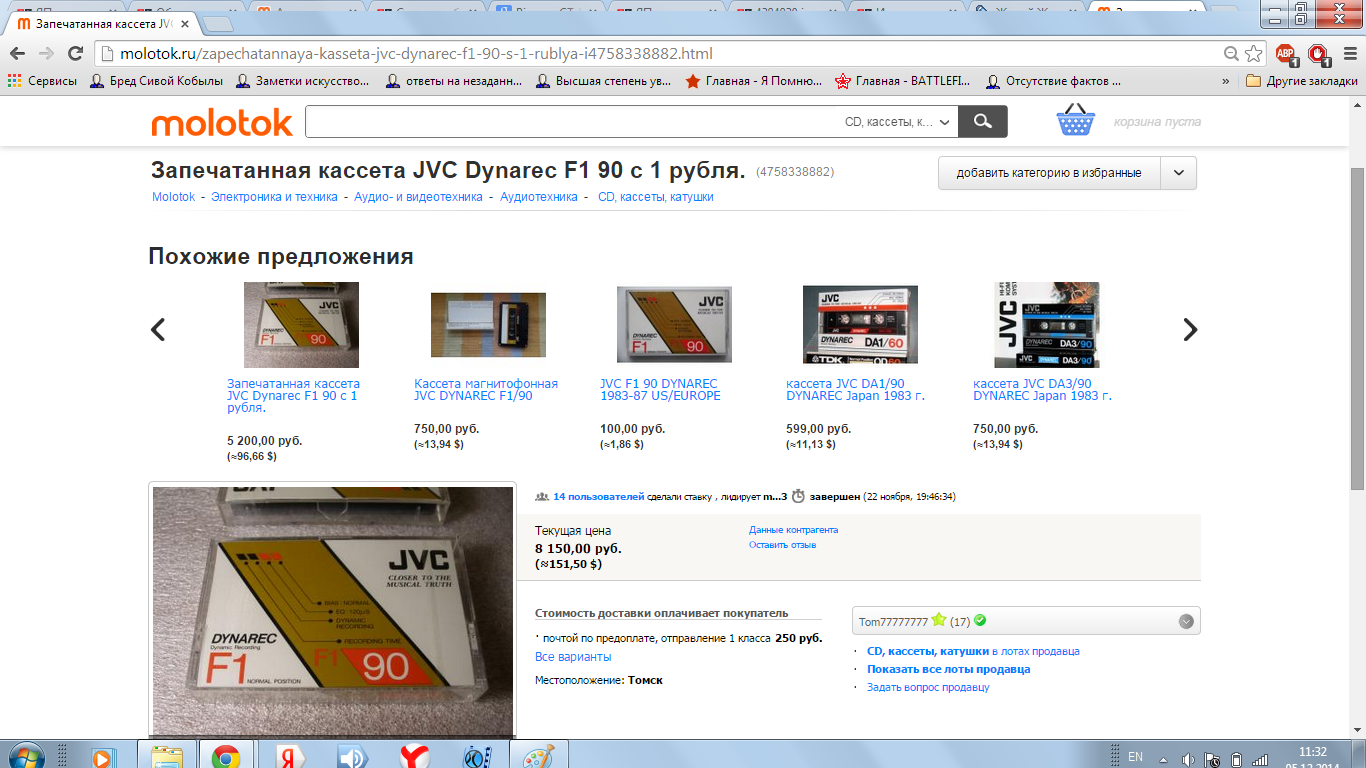Click 'Показать все лоты продавца' link
Screen dimensions: 1366x768
pos(948,669)
